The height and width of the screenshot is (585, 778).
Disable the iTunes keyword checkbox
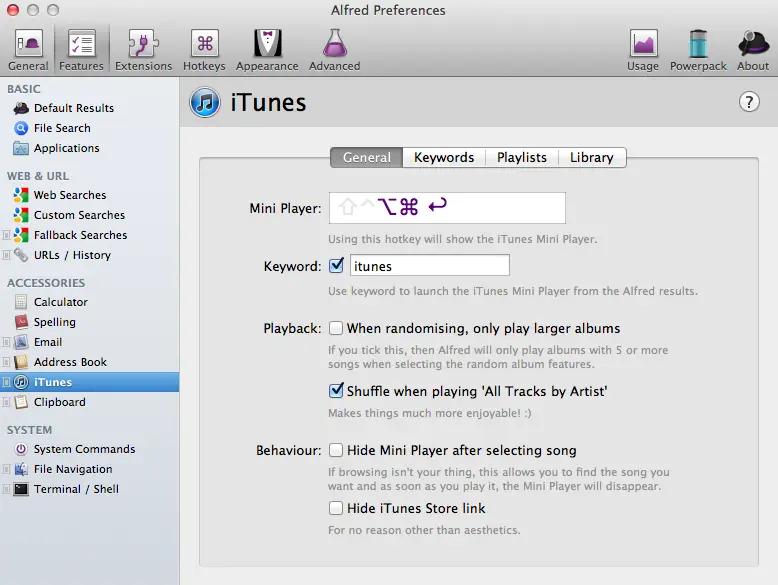(336, 265)
